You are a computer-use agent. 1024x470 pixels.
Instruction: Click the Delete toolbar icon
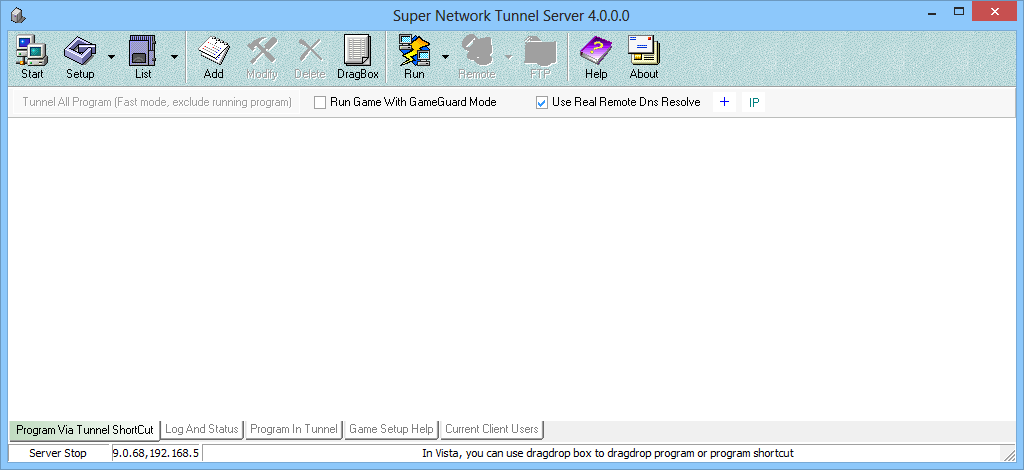[x=310, y=57]
